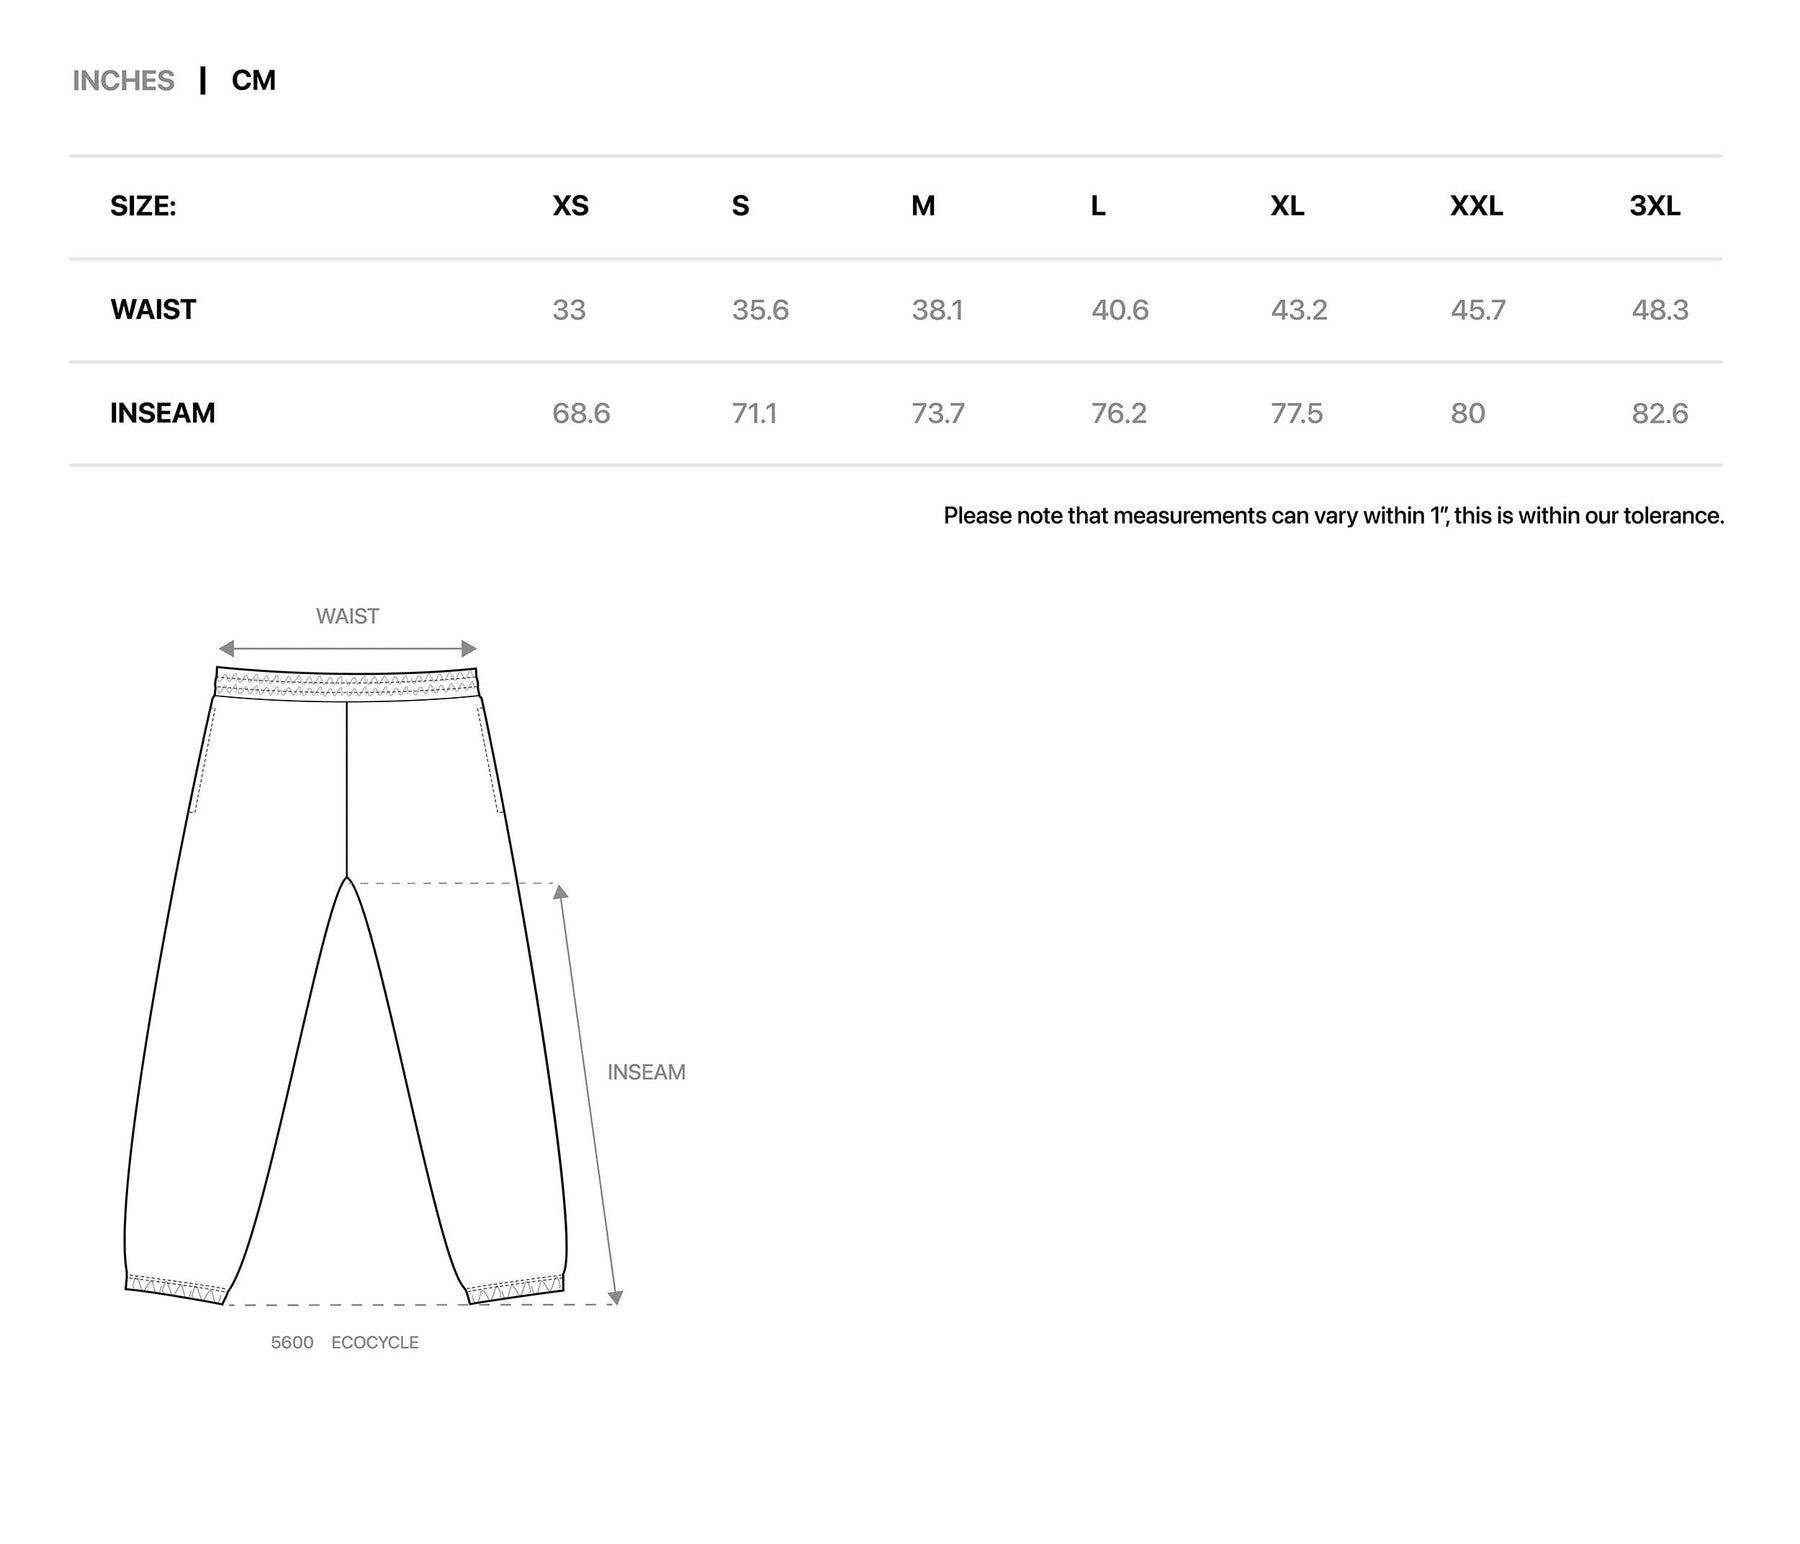Select the M size column header
1800x1544 pixels.
922,206
